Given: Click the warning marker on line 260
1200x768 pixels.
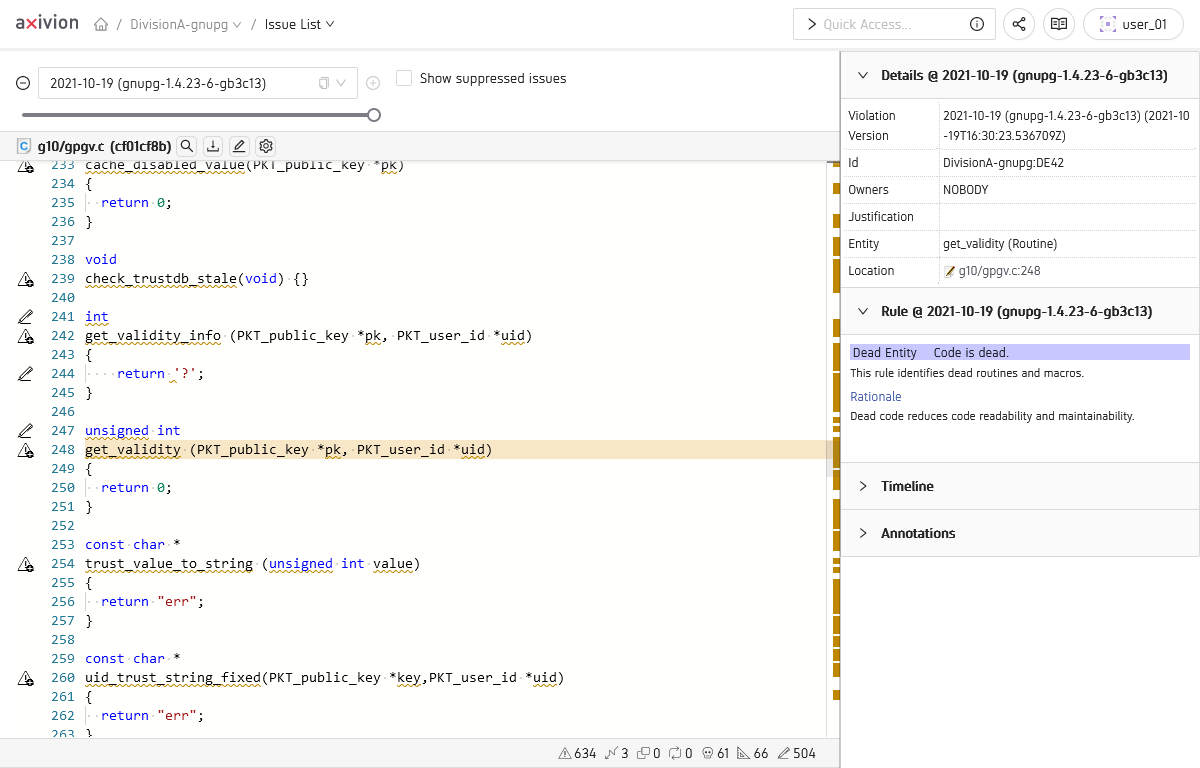Looking at the screenshot, I should (27, 679).
